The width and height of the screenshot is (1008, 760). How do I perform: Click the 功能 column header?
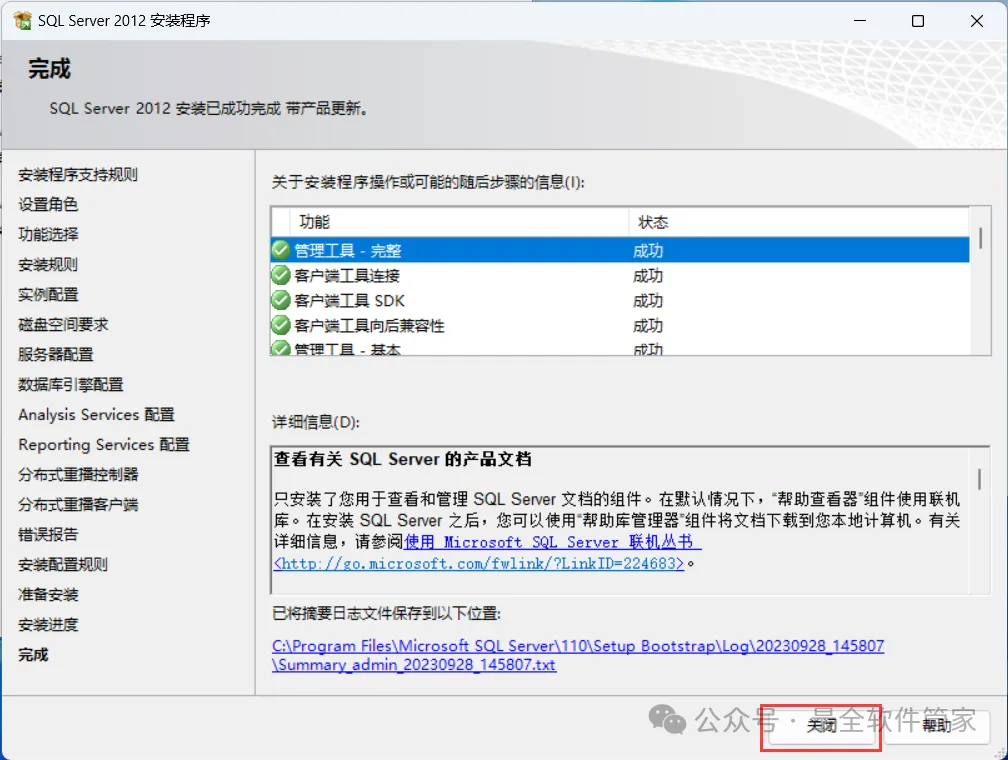coord(459,222)
